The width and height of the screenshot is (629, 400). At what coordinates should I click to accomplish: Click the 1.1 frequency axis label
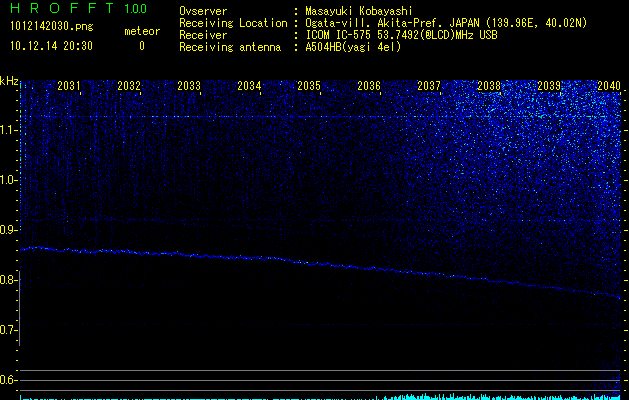[x=9, y=130]
